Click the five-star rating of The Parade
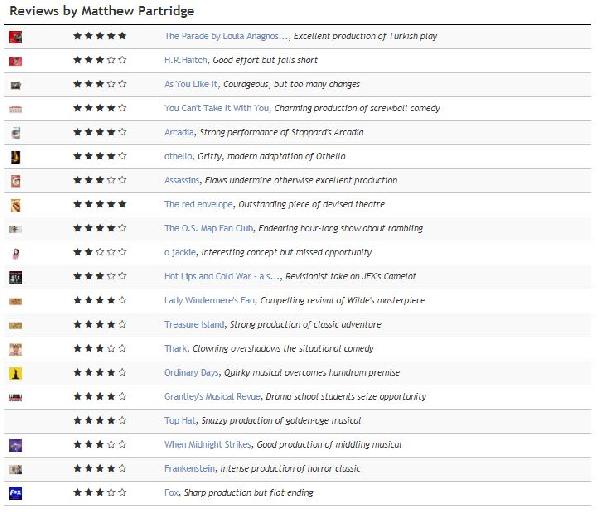 point(99,36)
